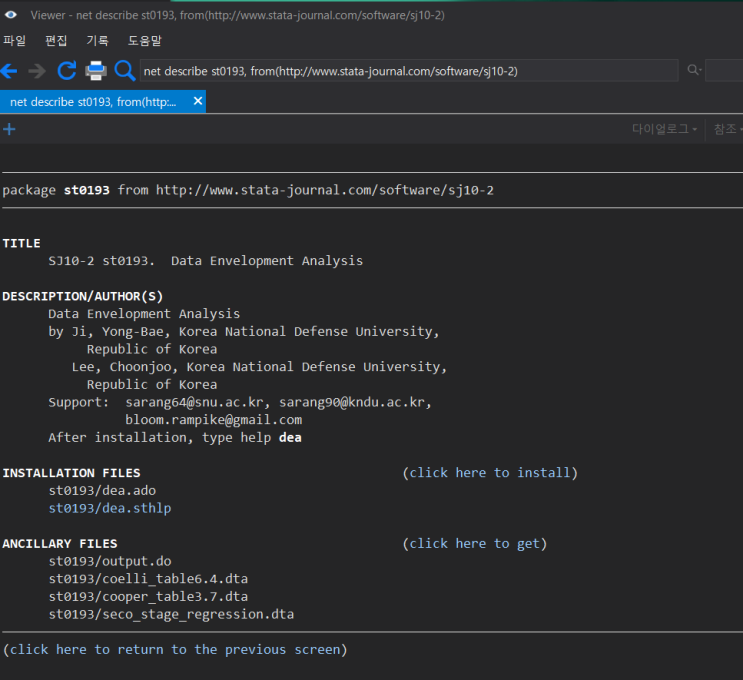This screenshot has width=743, height=680.
Task: Click the forward navigation arrow
Action: tap(38, 70)
